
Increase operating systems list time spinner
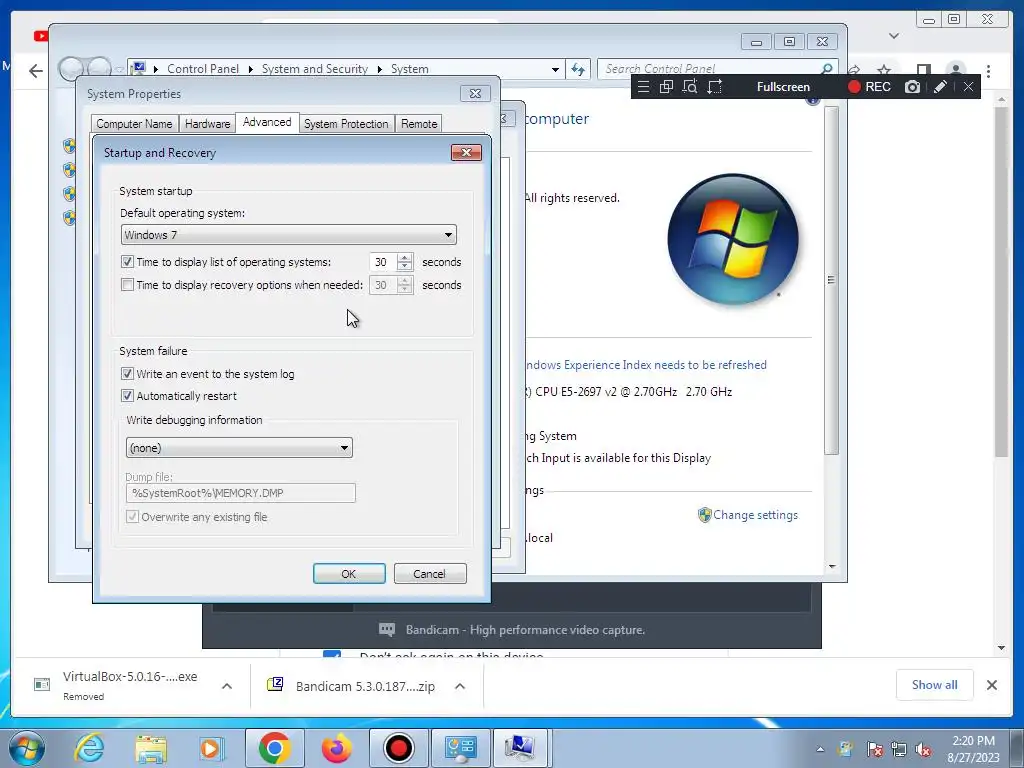pos(405,257)
